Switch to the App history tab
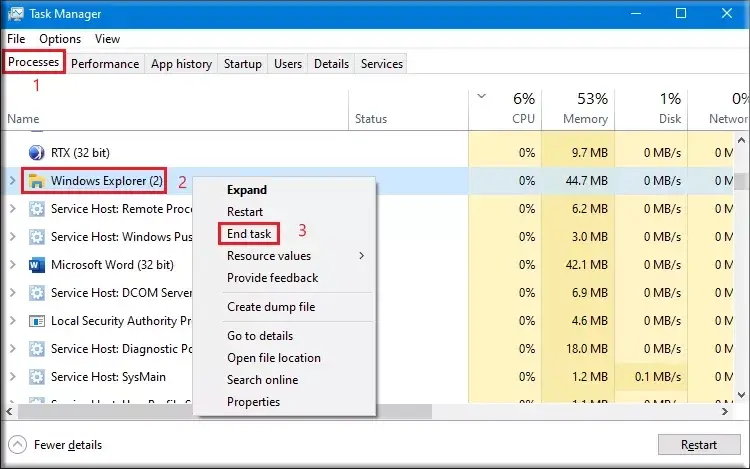The image size is (750, 469). click(x=181, y=64)
